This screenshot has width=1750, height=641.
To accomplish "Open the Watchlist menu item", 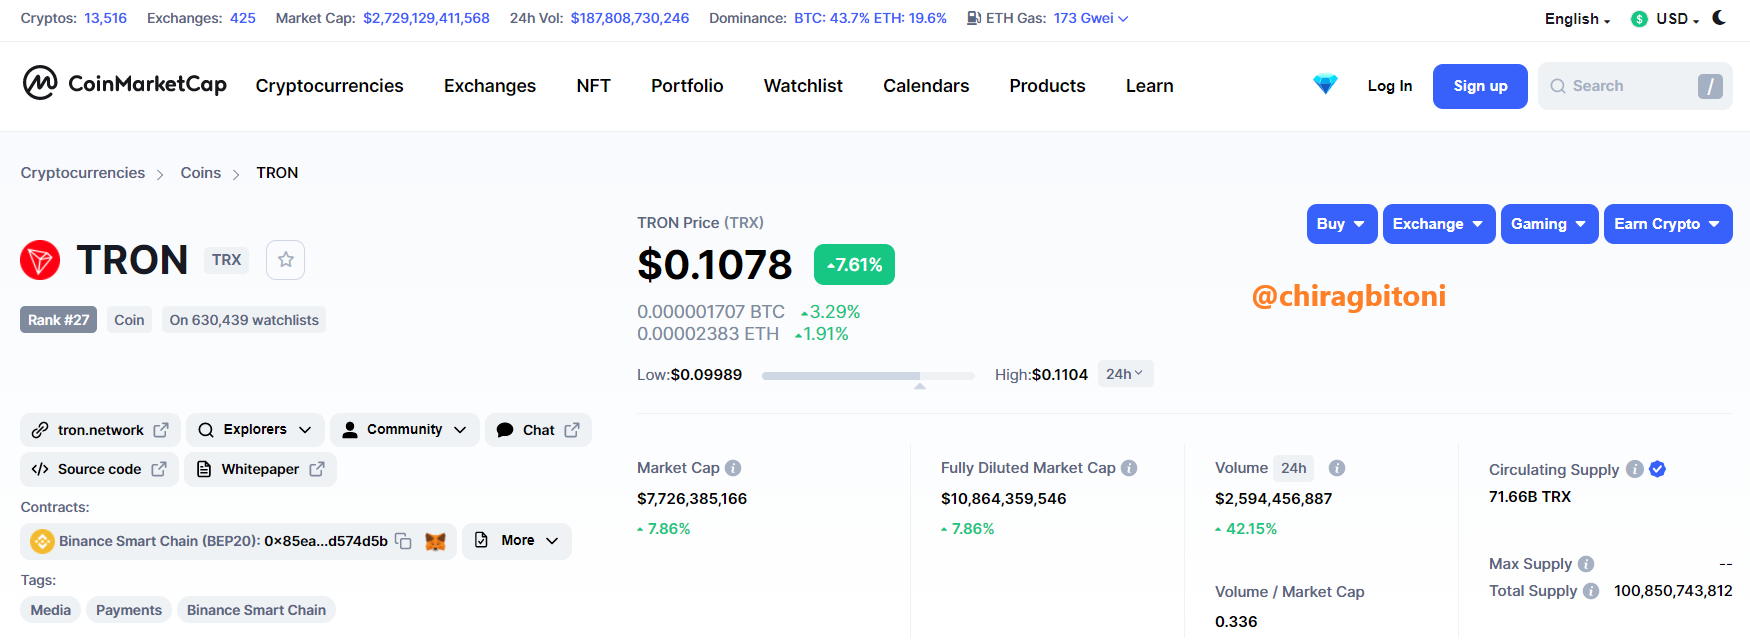I will click(803, 86).
